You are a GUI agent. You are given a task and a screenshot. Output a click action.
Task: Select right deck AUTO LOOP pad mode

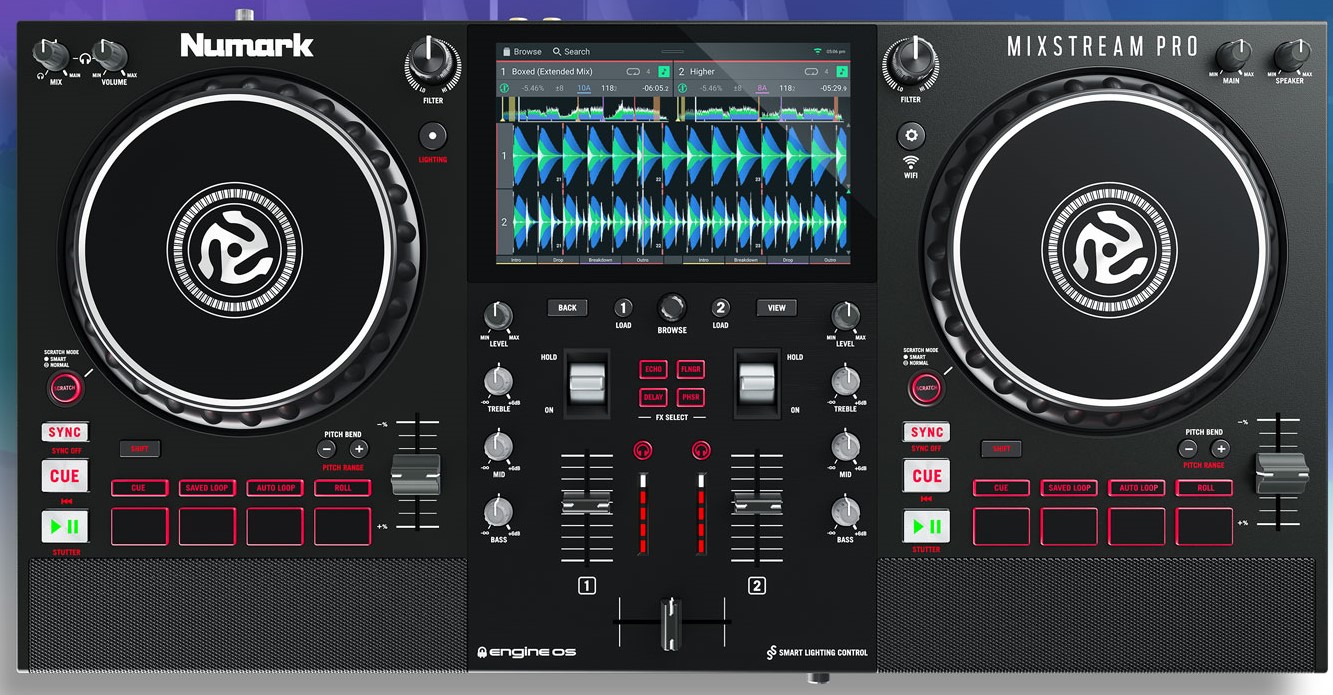tap(1137, 488)
